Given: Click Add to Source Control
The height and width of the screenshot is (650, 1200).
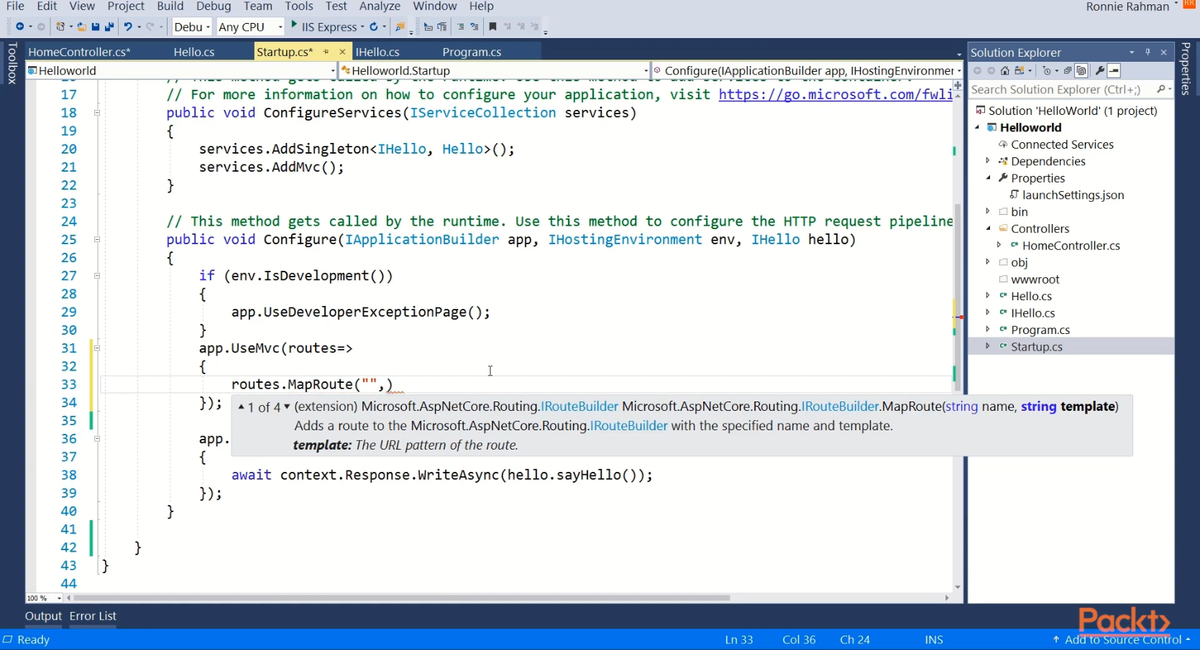Looking at the screenshot, I should coord(1121,640).
